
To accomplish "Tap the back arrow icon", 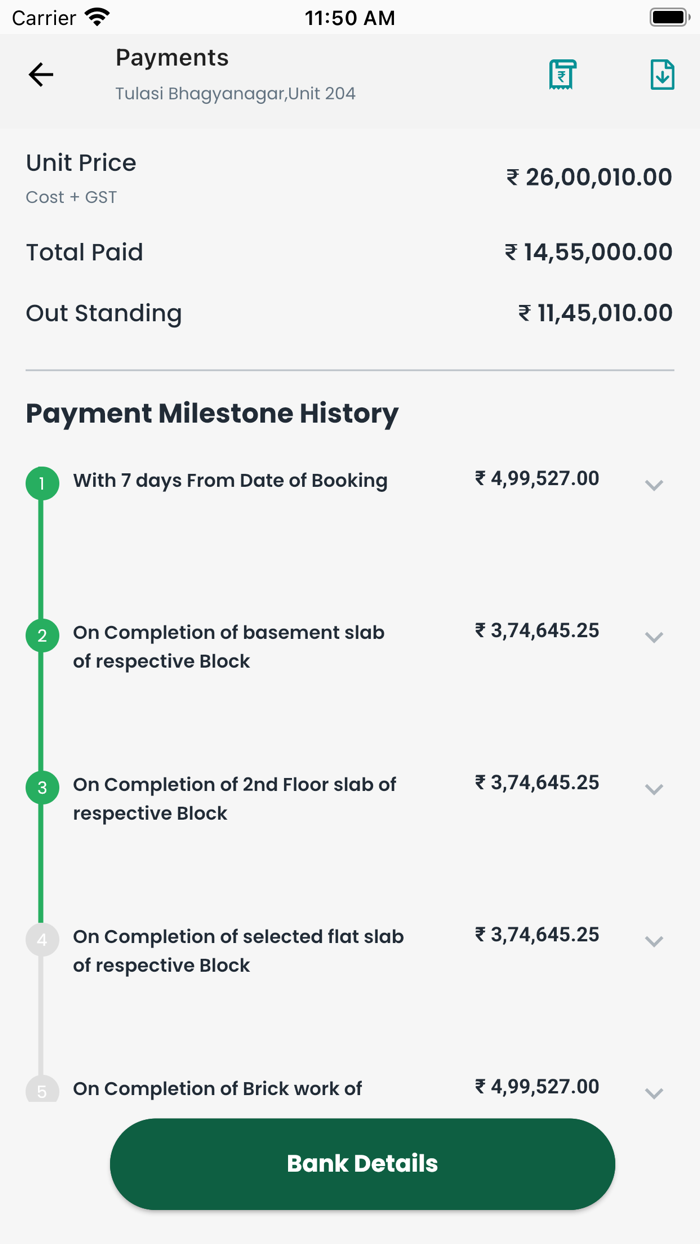I will pyautogui.click(x=41, y=74).
